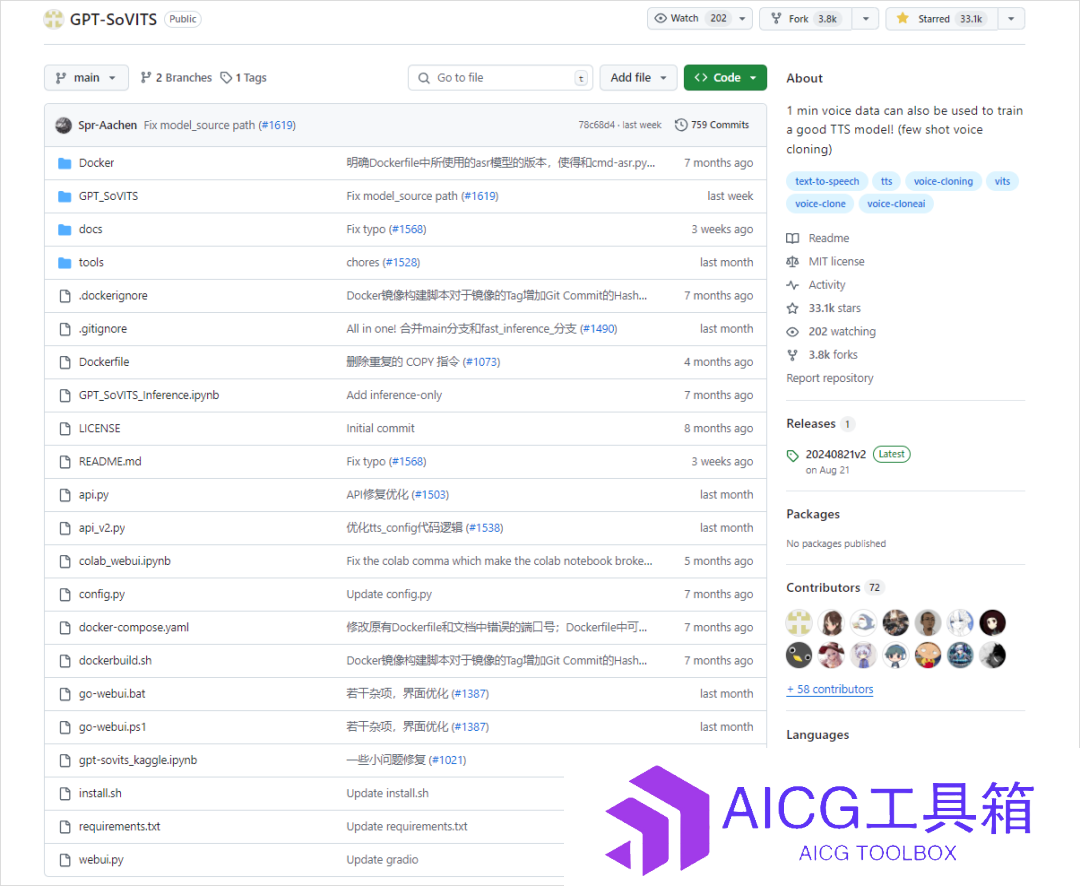Open colab_webui.ipynb file
This screenshot has width=1080, height=886.
coord(125,562)
